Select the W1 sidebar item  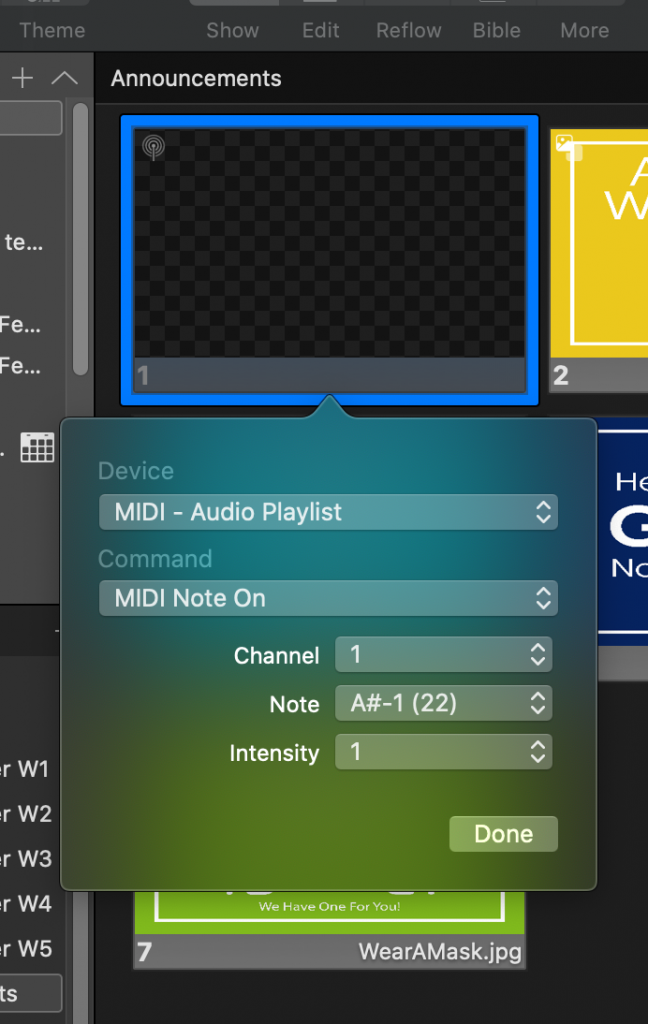[x=26, y=769]
